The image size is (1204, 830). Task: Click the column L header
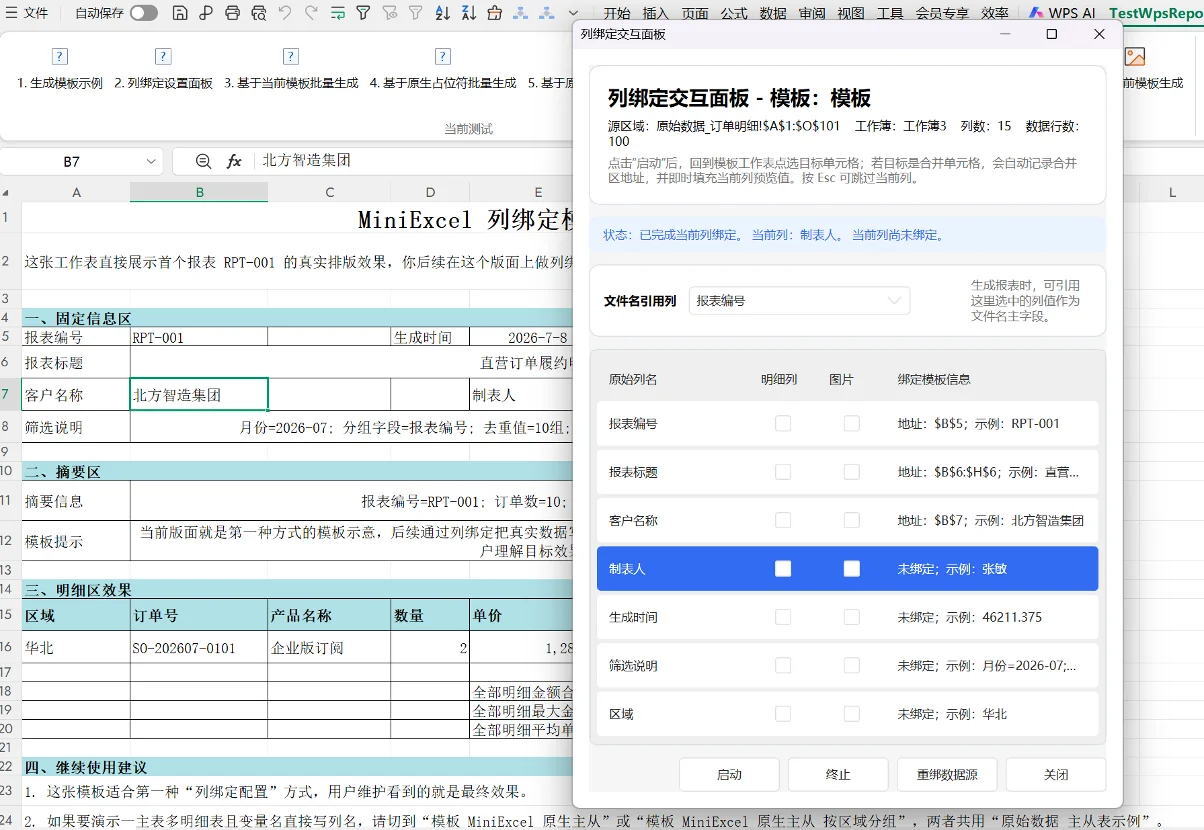click(x=1172, y=192)
